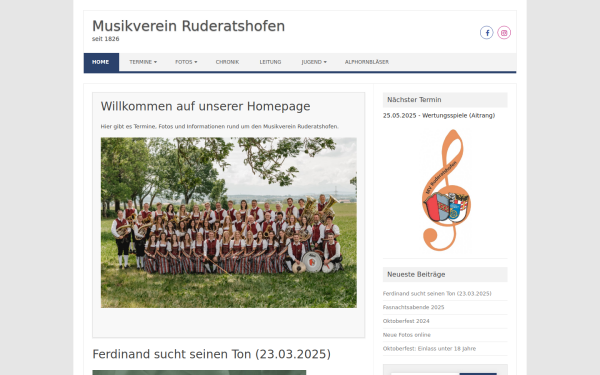The height and width of the screenshot is (375, 600).
Task: Expand the TERMINE dropdown menu
Action: coord(143,62)
